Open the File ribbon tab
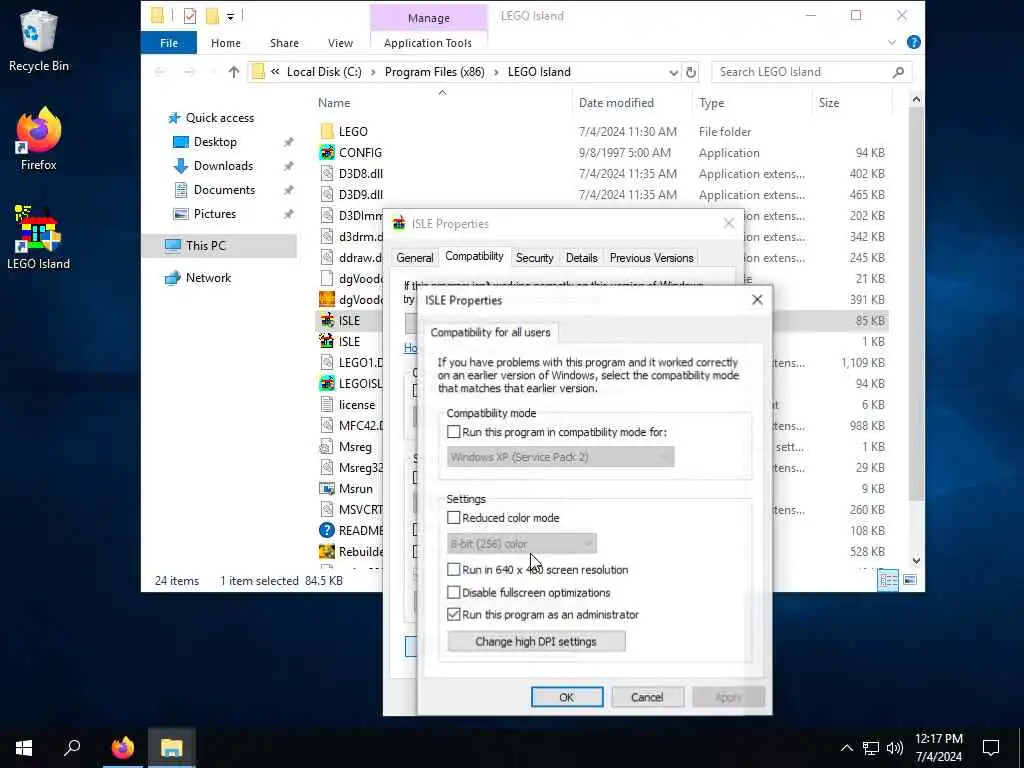The height and width of the screenshot is (768, 1024). click(x=168, y=42)
